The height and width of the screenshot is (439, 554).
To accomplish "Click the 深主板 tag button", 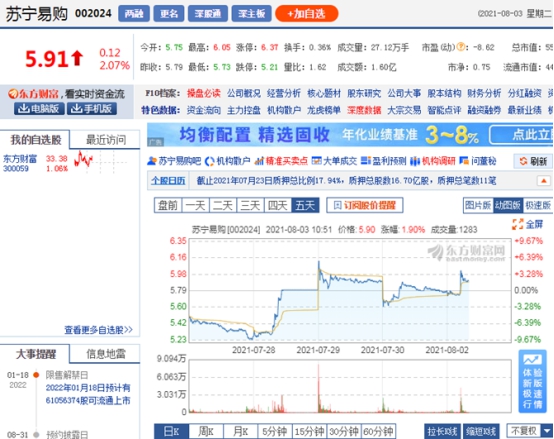I will (x=252, y=14).
